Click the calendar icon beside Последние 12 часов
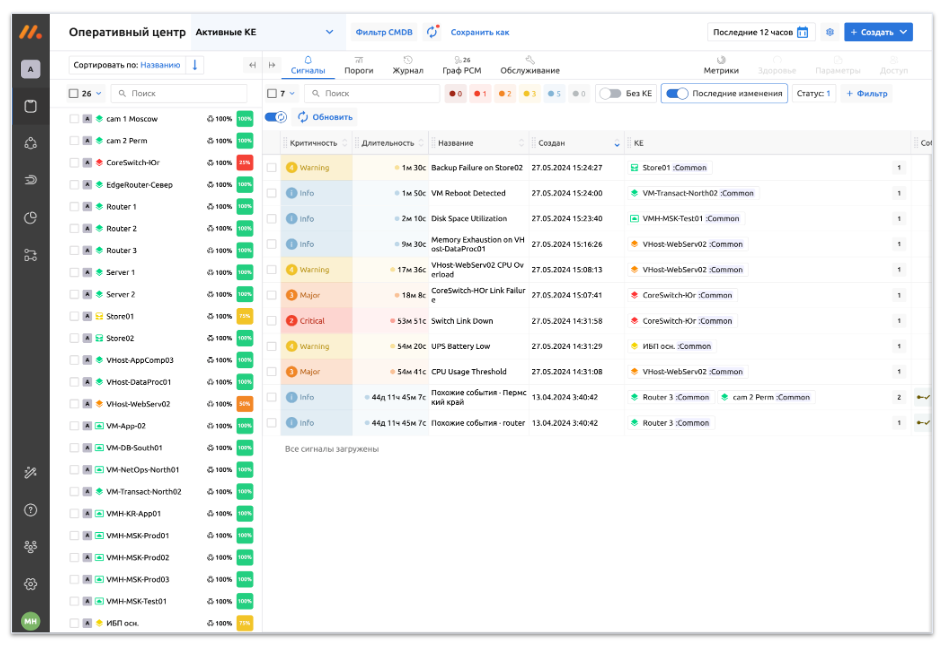The height and width of the screenshot is (645, 940). click(802, 32)
